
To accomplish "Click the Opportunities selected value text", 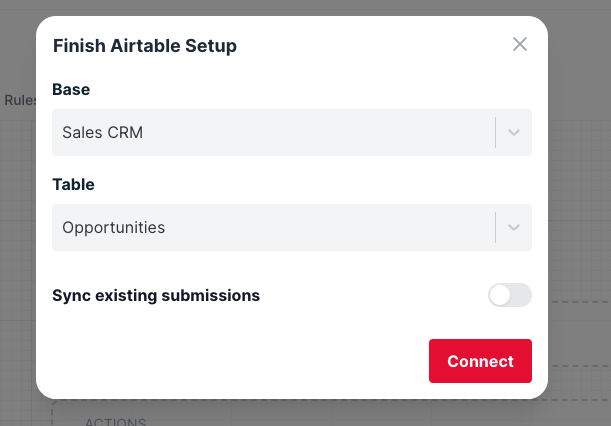I will coord(113,227).
